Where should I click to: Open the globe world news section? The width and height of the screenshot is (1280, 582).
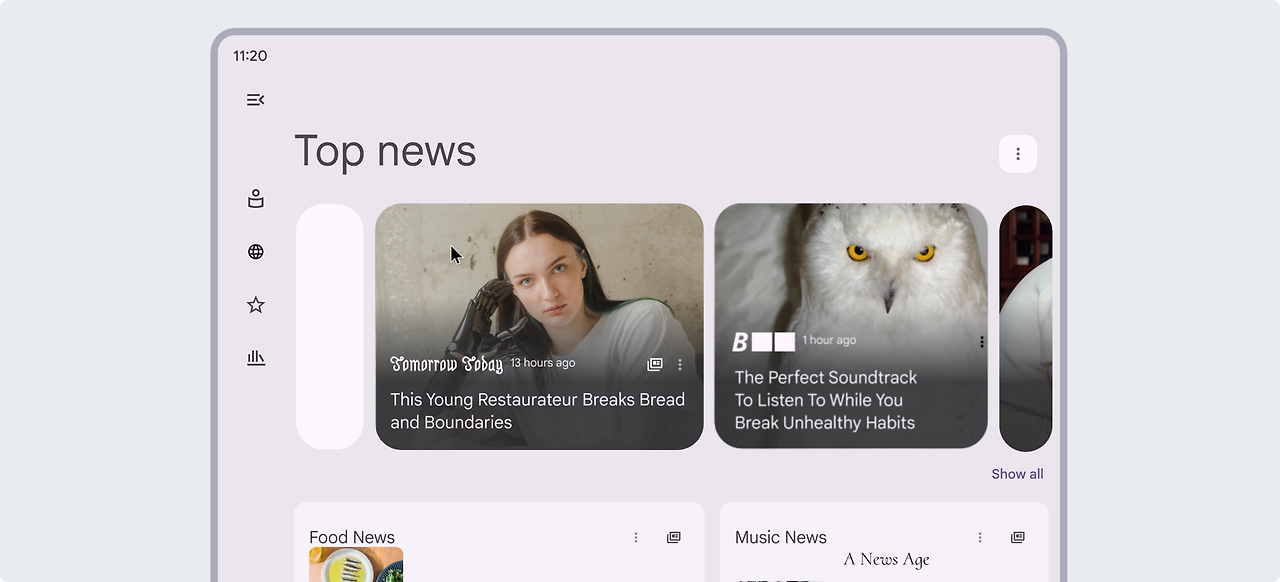256,252
